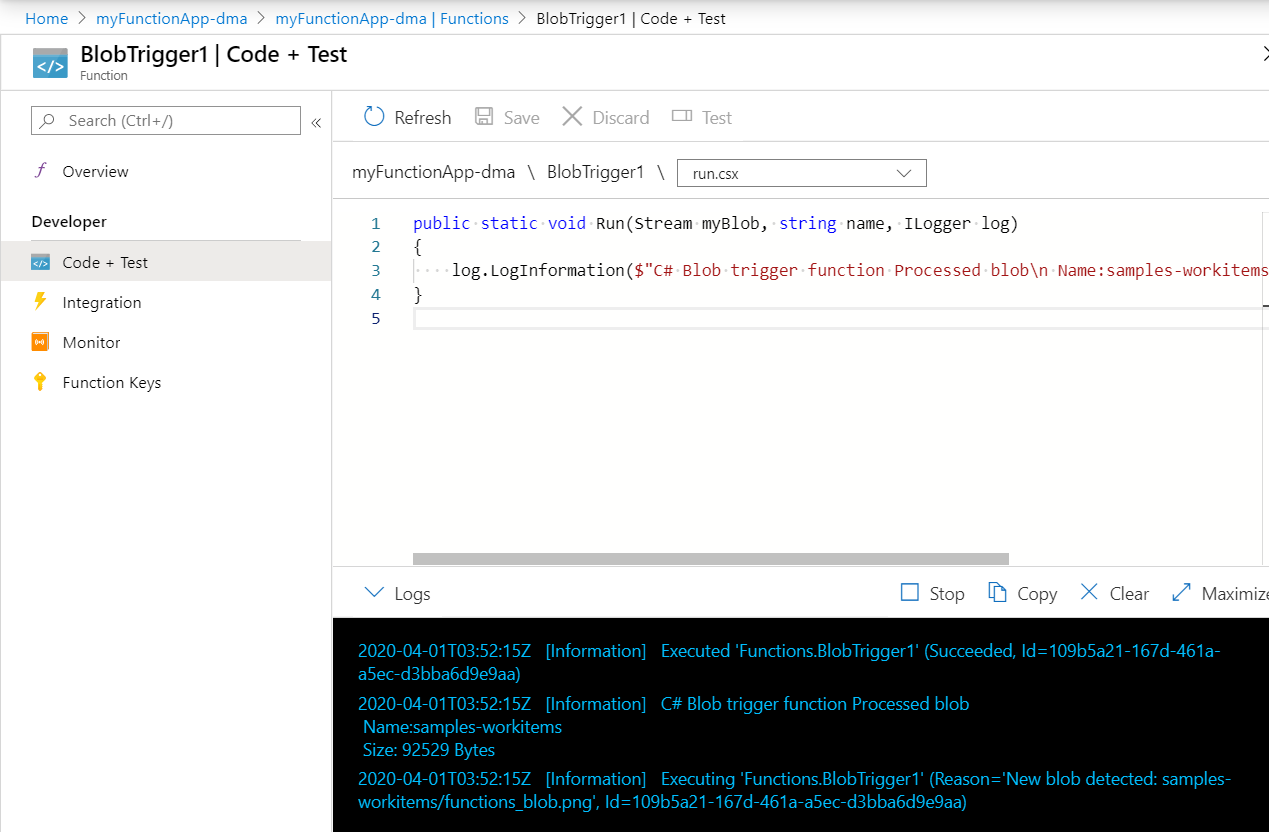Click the Copy logs icon
1269x832 pixels.
point(997,593)
